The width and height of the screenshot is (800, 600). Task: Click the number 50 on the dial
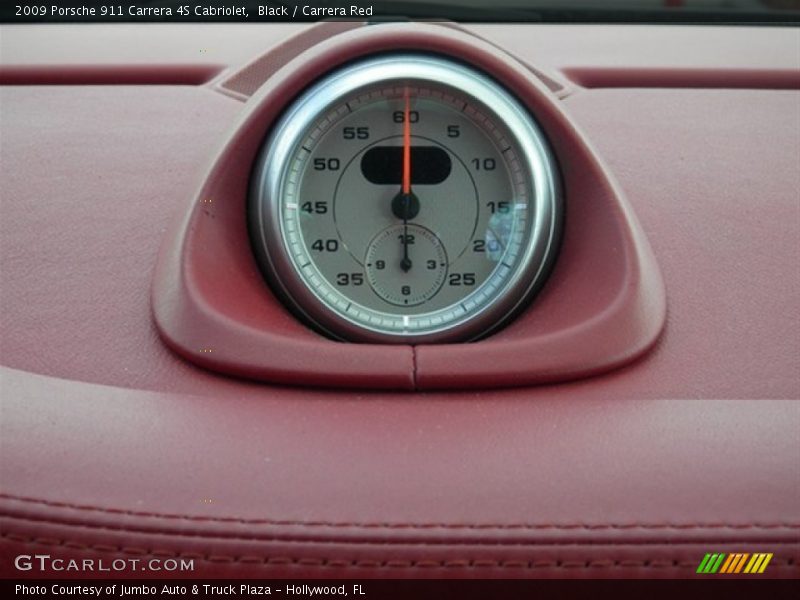pyautogui.click(x=326, y=164)
